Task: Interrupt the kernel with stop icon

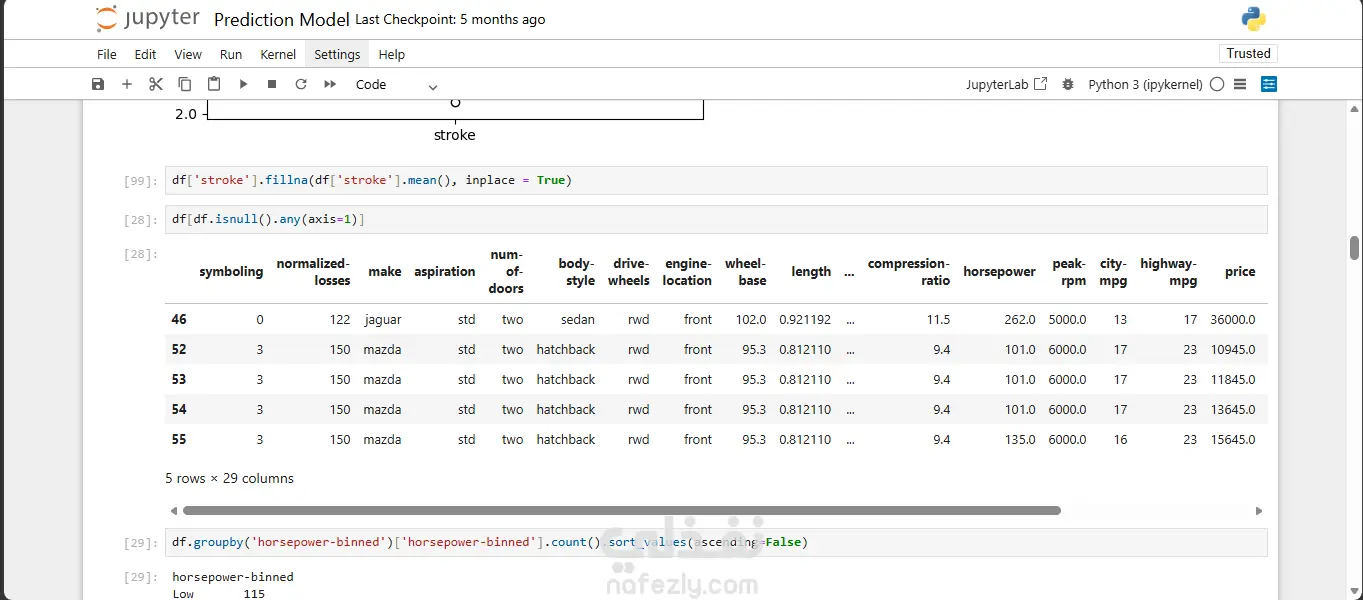Action: pos(272,84)
